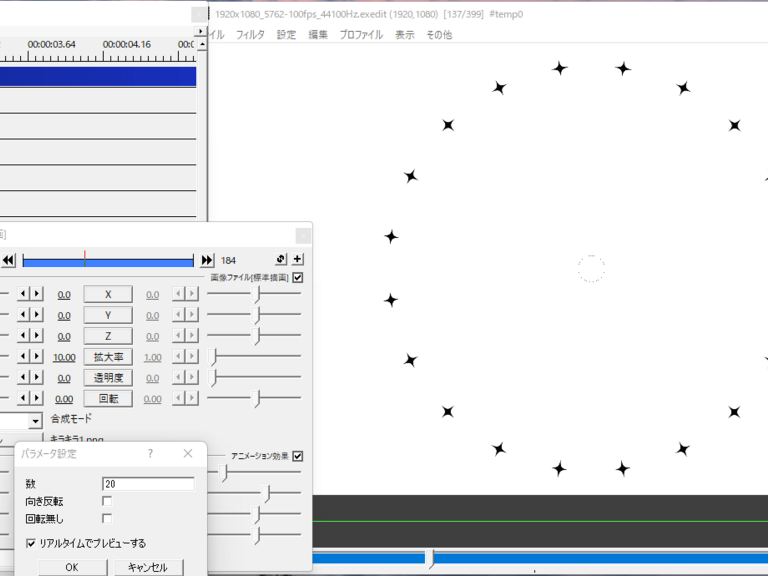Click the X left value 0.0
The image size is (768, 576).
(64, 295)
